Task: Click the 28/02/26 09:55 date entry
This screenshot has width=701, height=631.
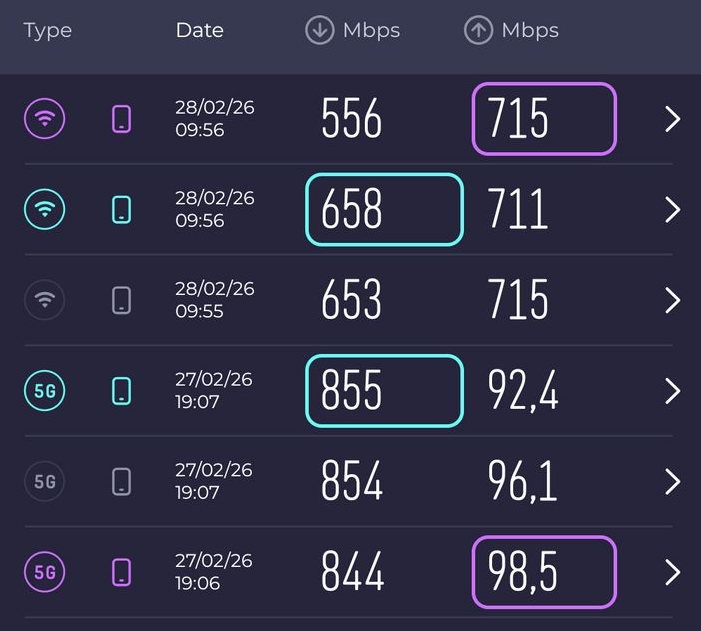Action: (215, 300)
